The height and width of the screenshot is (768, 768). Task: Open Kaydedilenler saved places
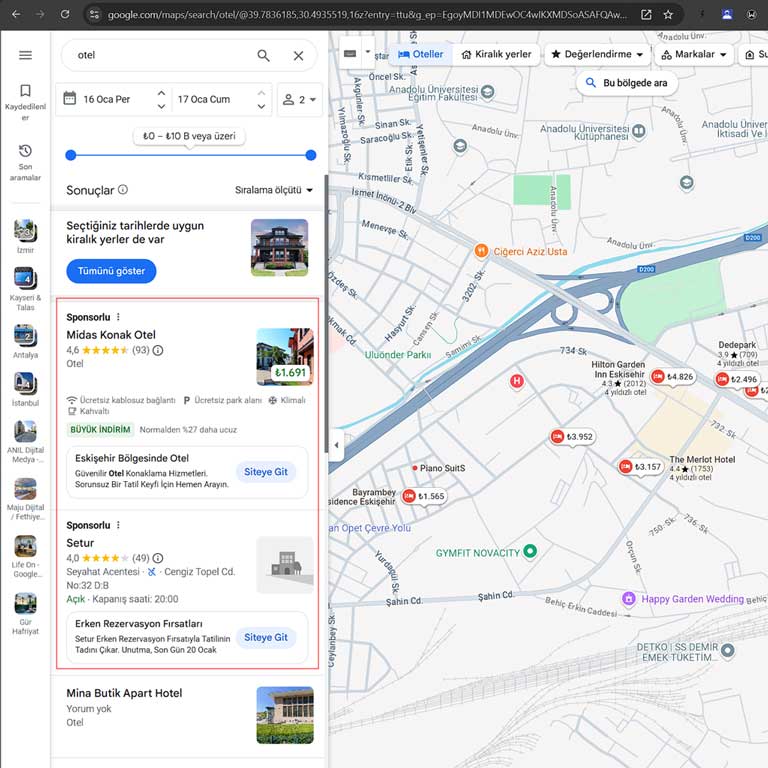point(25,103)
